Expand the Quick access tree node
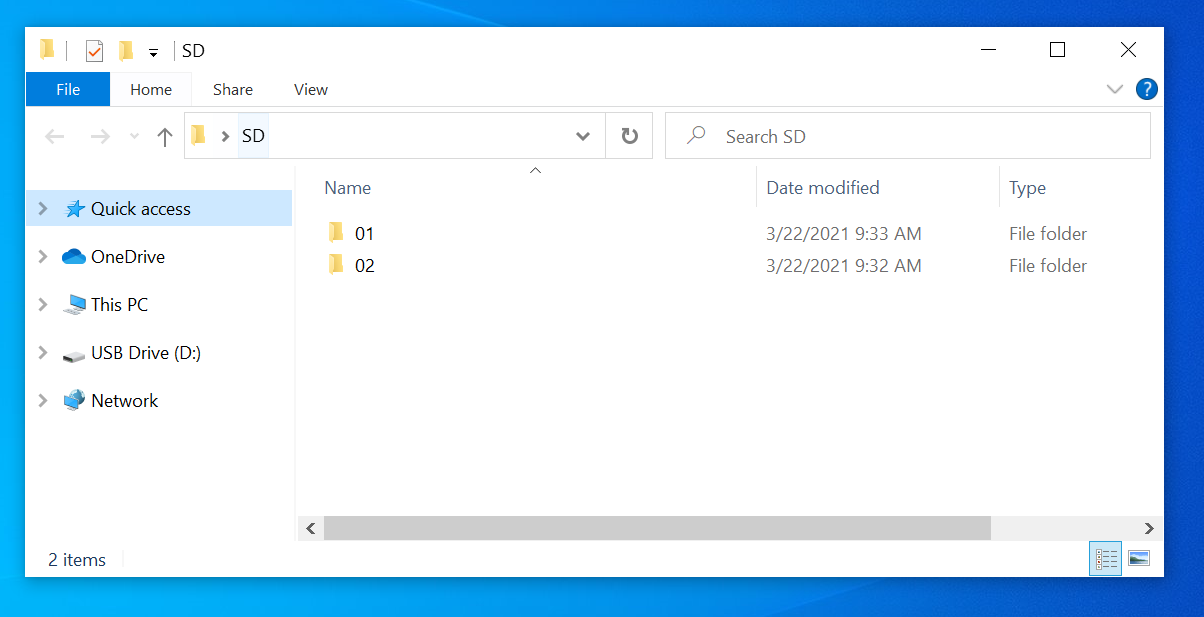 coord(42,208)
